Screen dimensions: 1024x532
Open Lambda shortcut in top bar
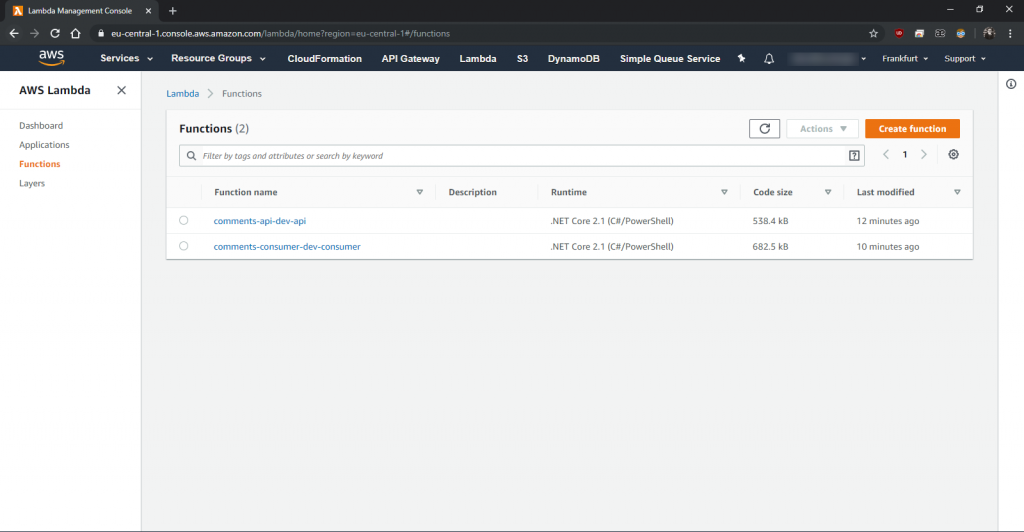click(477, 59)
